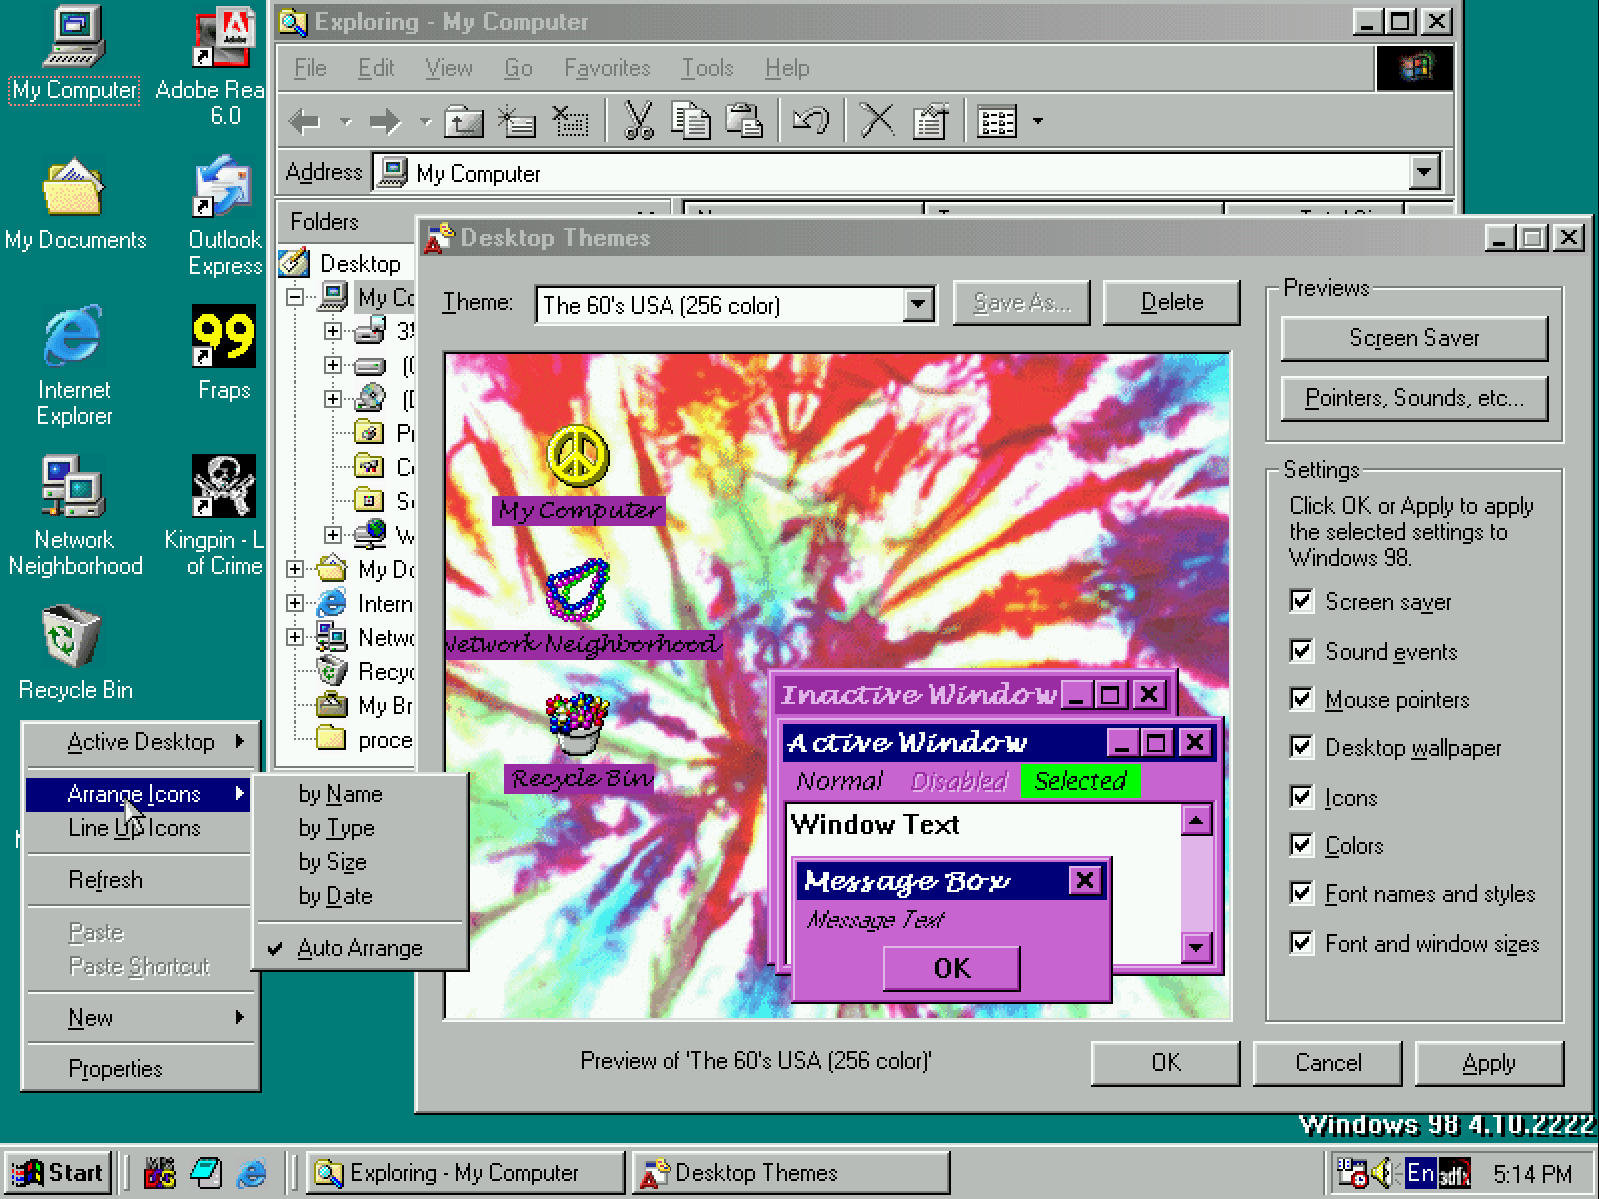1599x1199 pixels.
Task: Select the Outlook Express desktop icon
Action: click(225, 215)
